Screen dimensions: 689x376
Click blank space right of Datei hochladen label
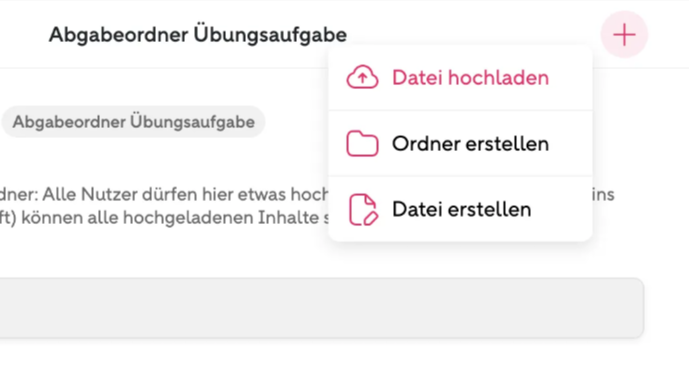pos(570,78)
